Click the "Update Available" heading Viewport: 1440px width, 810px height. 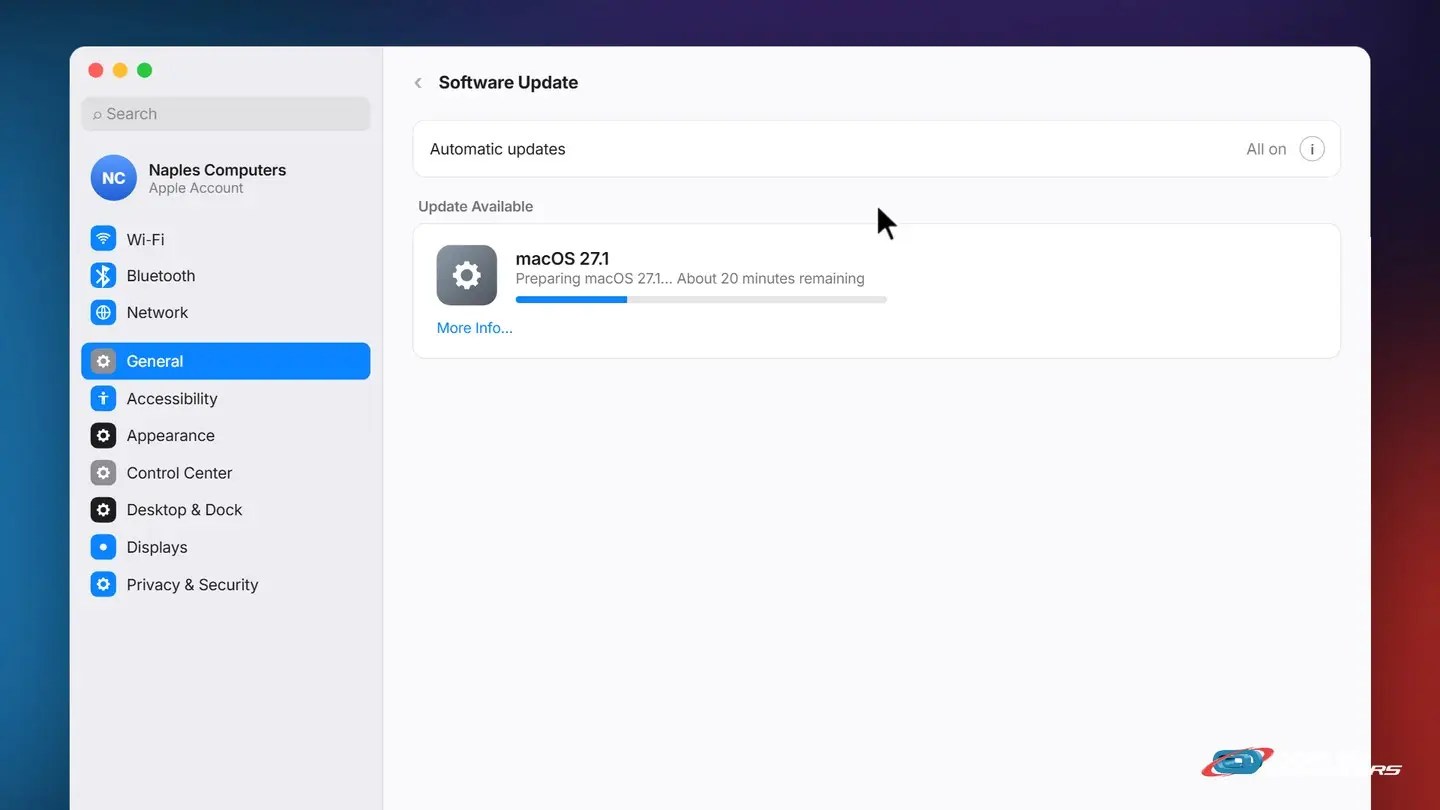pyautogui.click(x=476, y=207)
